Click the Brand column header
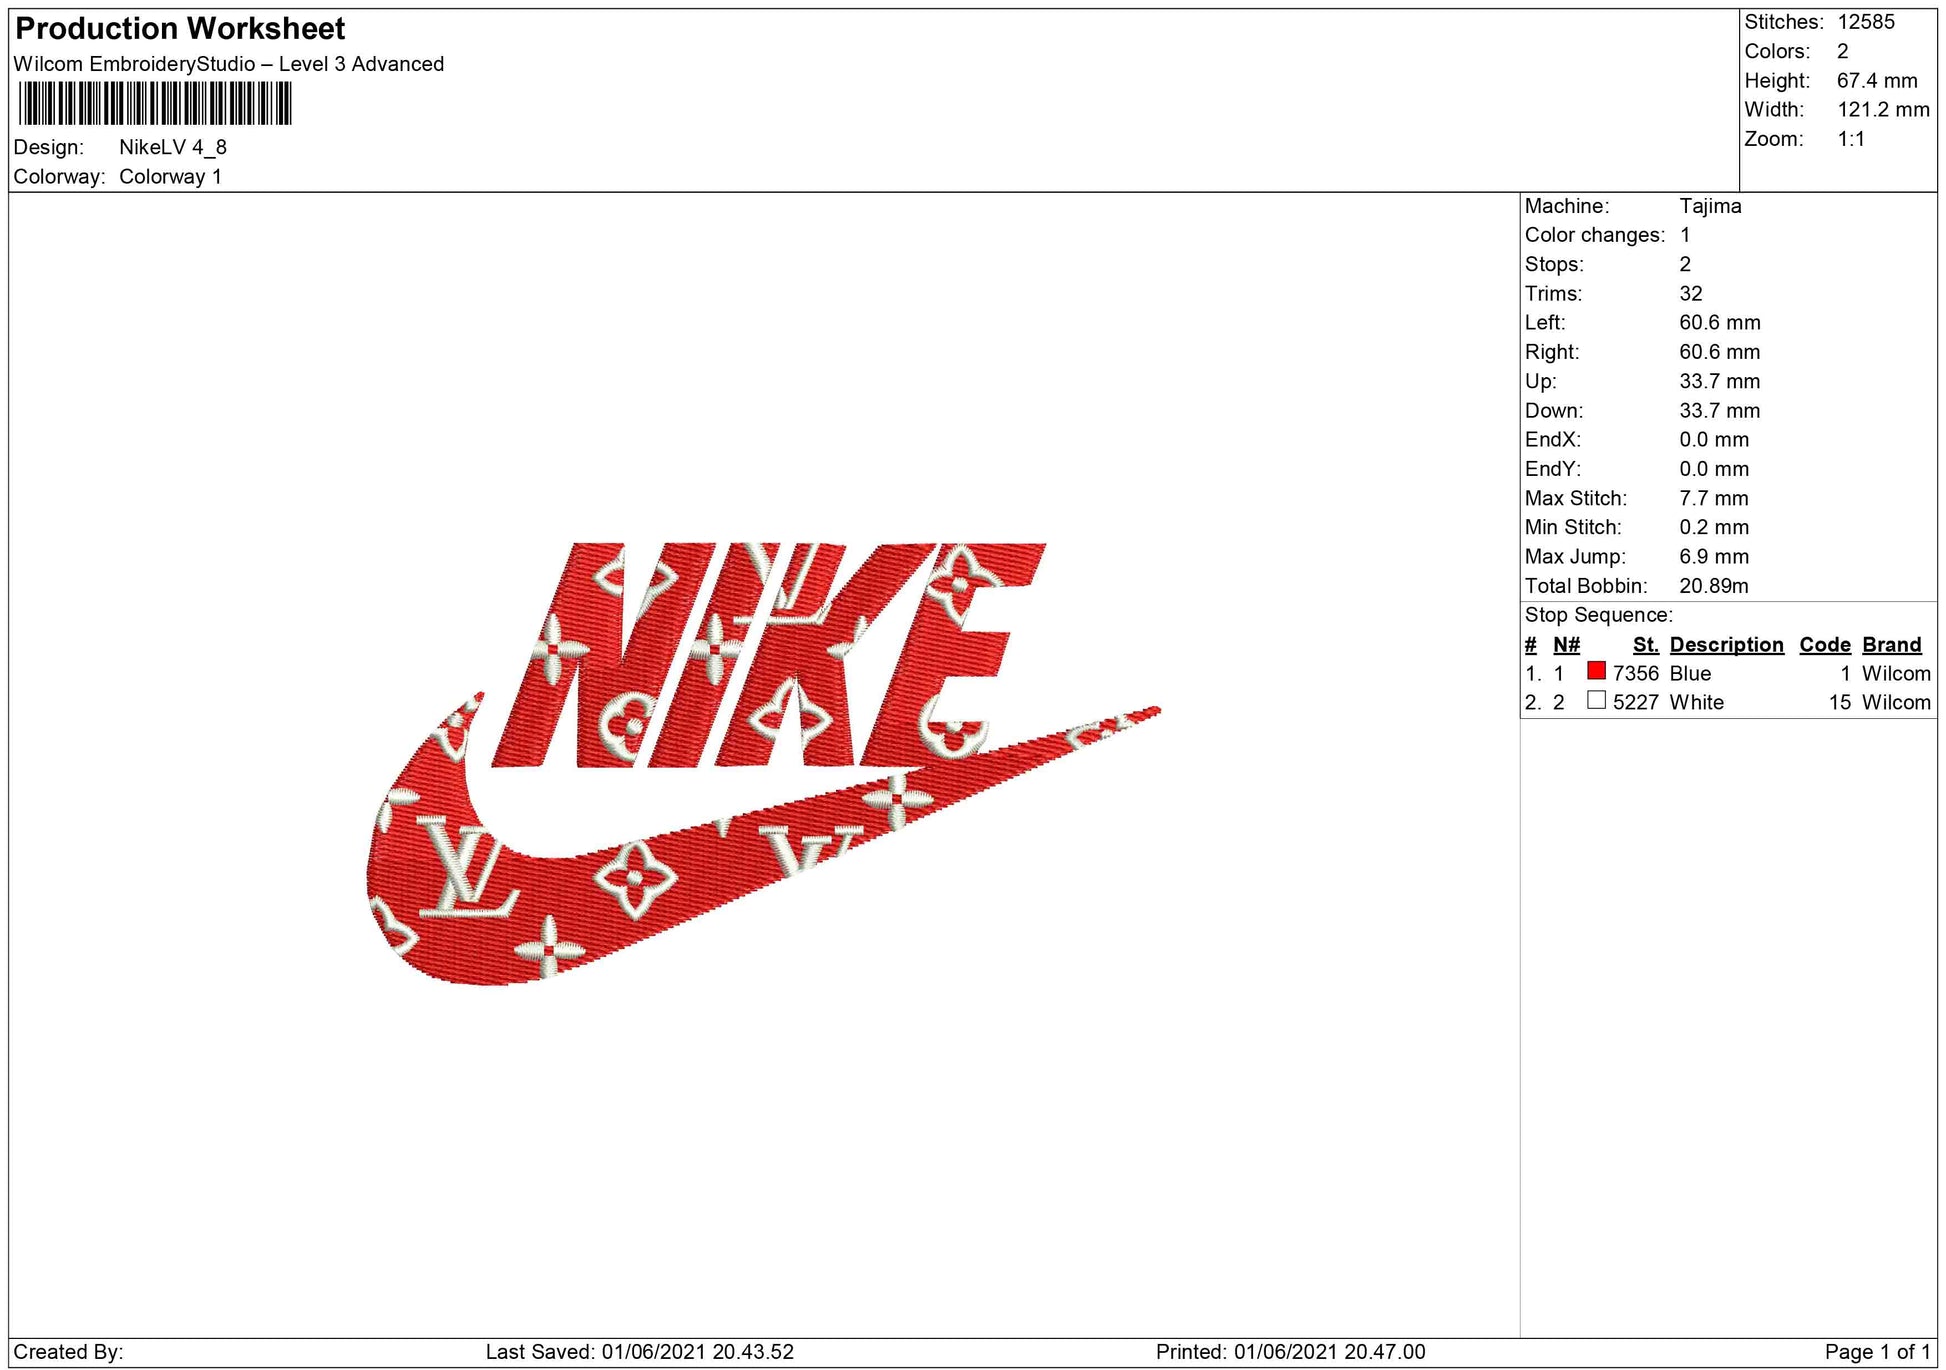 click(1891, 645)
